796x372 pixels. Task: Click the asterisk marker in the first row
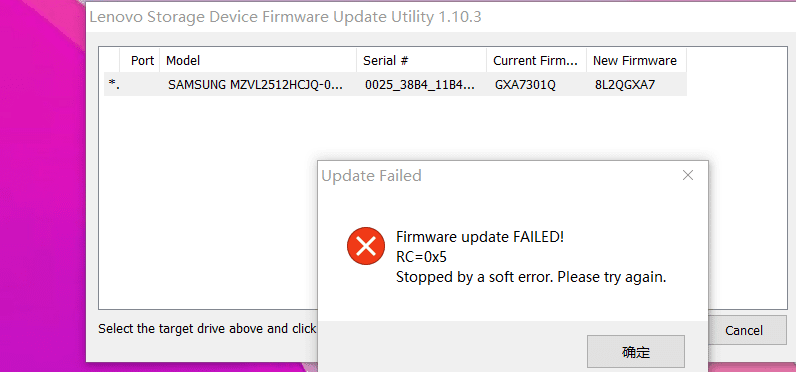pos(114,85)
